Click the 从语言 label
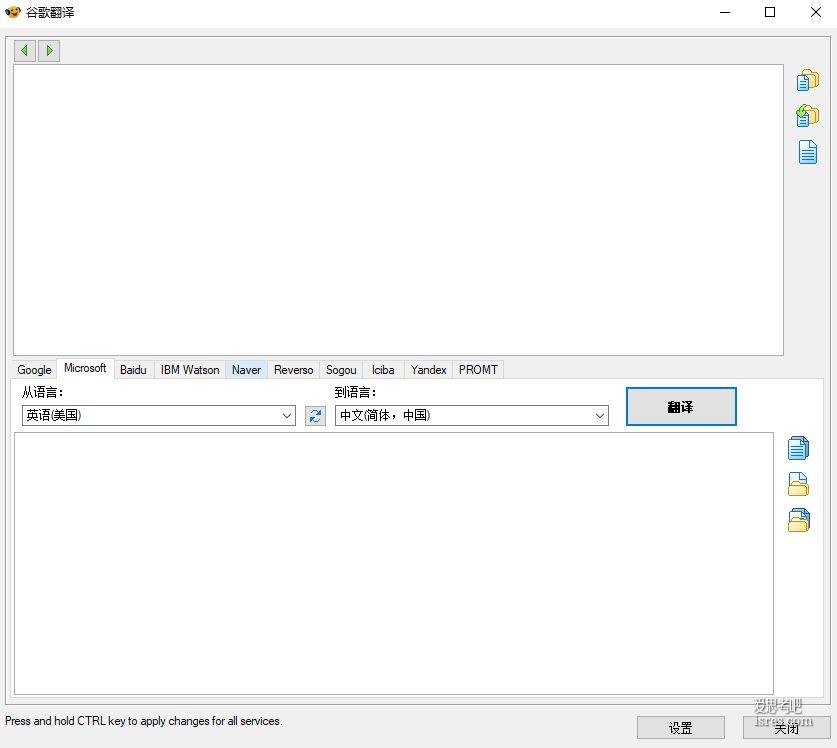The image size is (837, 748). [43, 392]
